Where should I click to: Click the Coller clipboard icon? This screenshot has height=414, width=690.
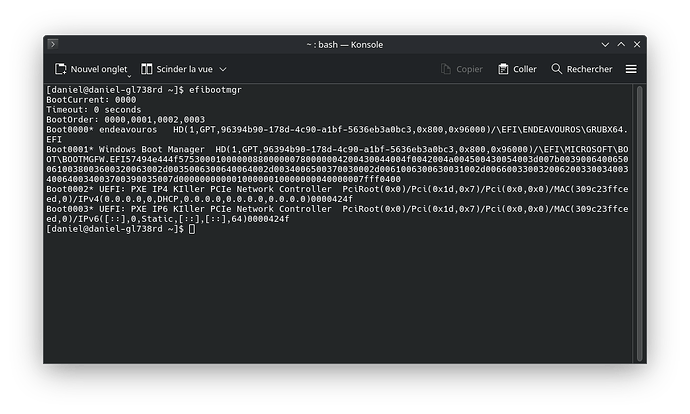(x=504, y=69)
